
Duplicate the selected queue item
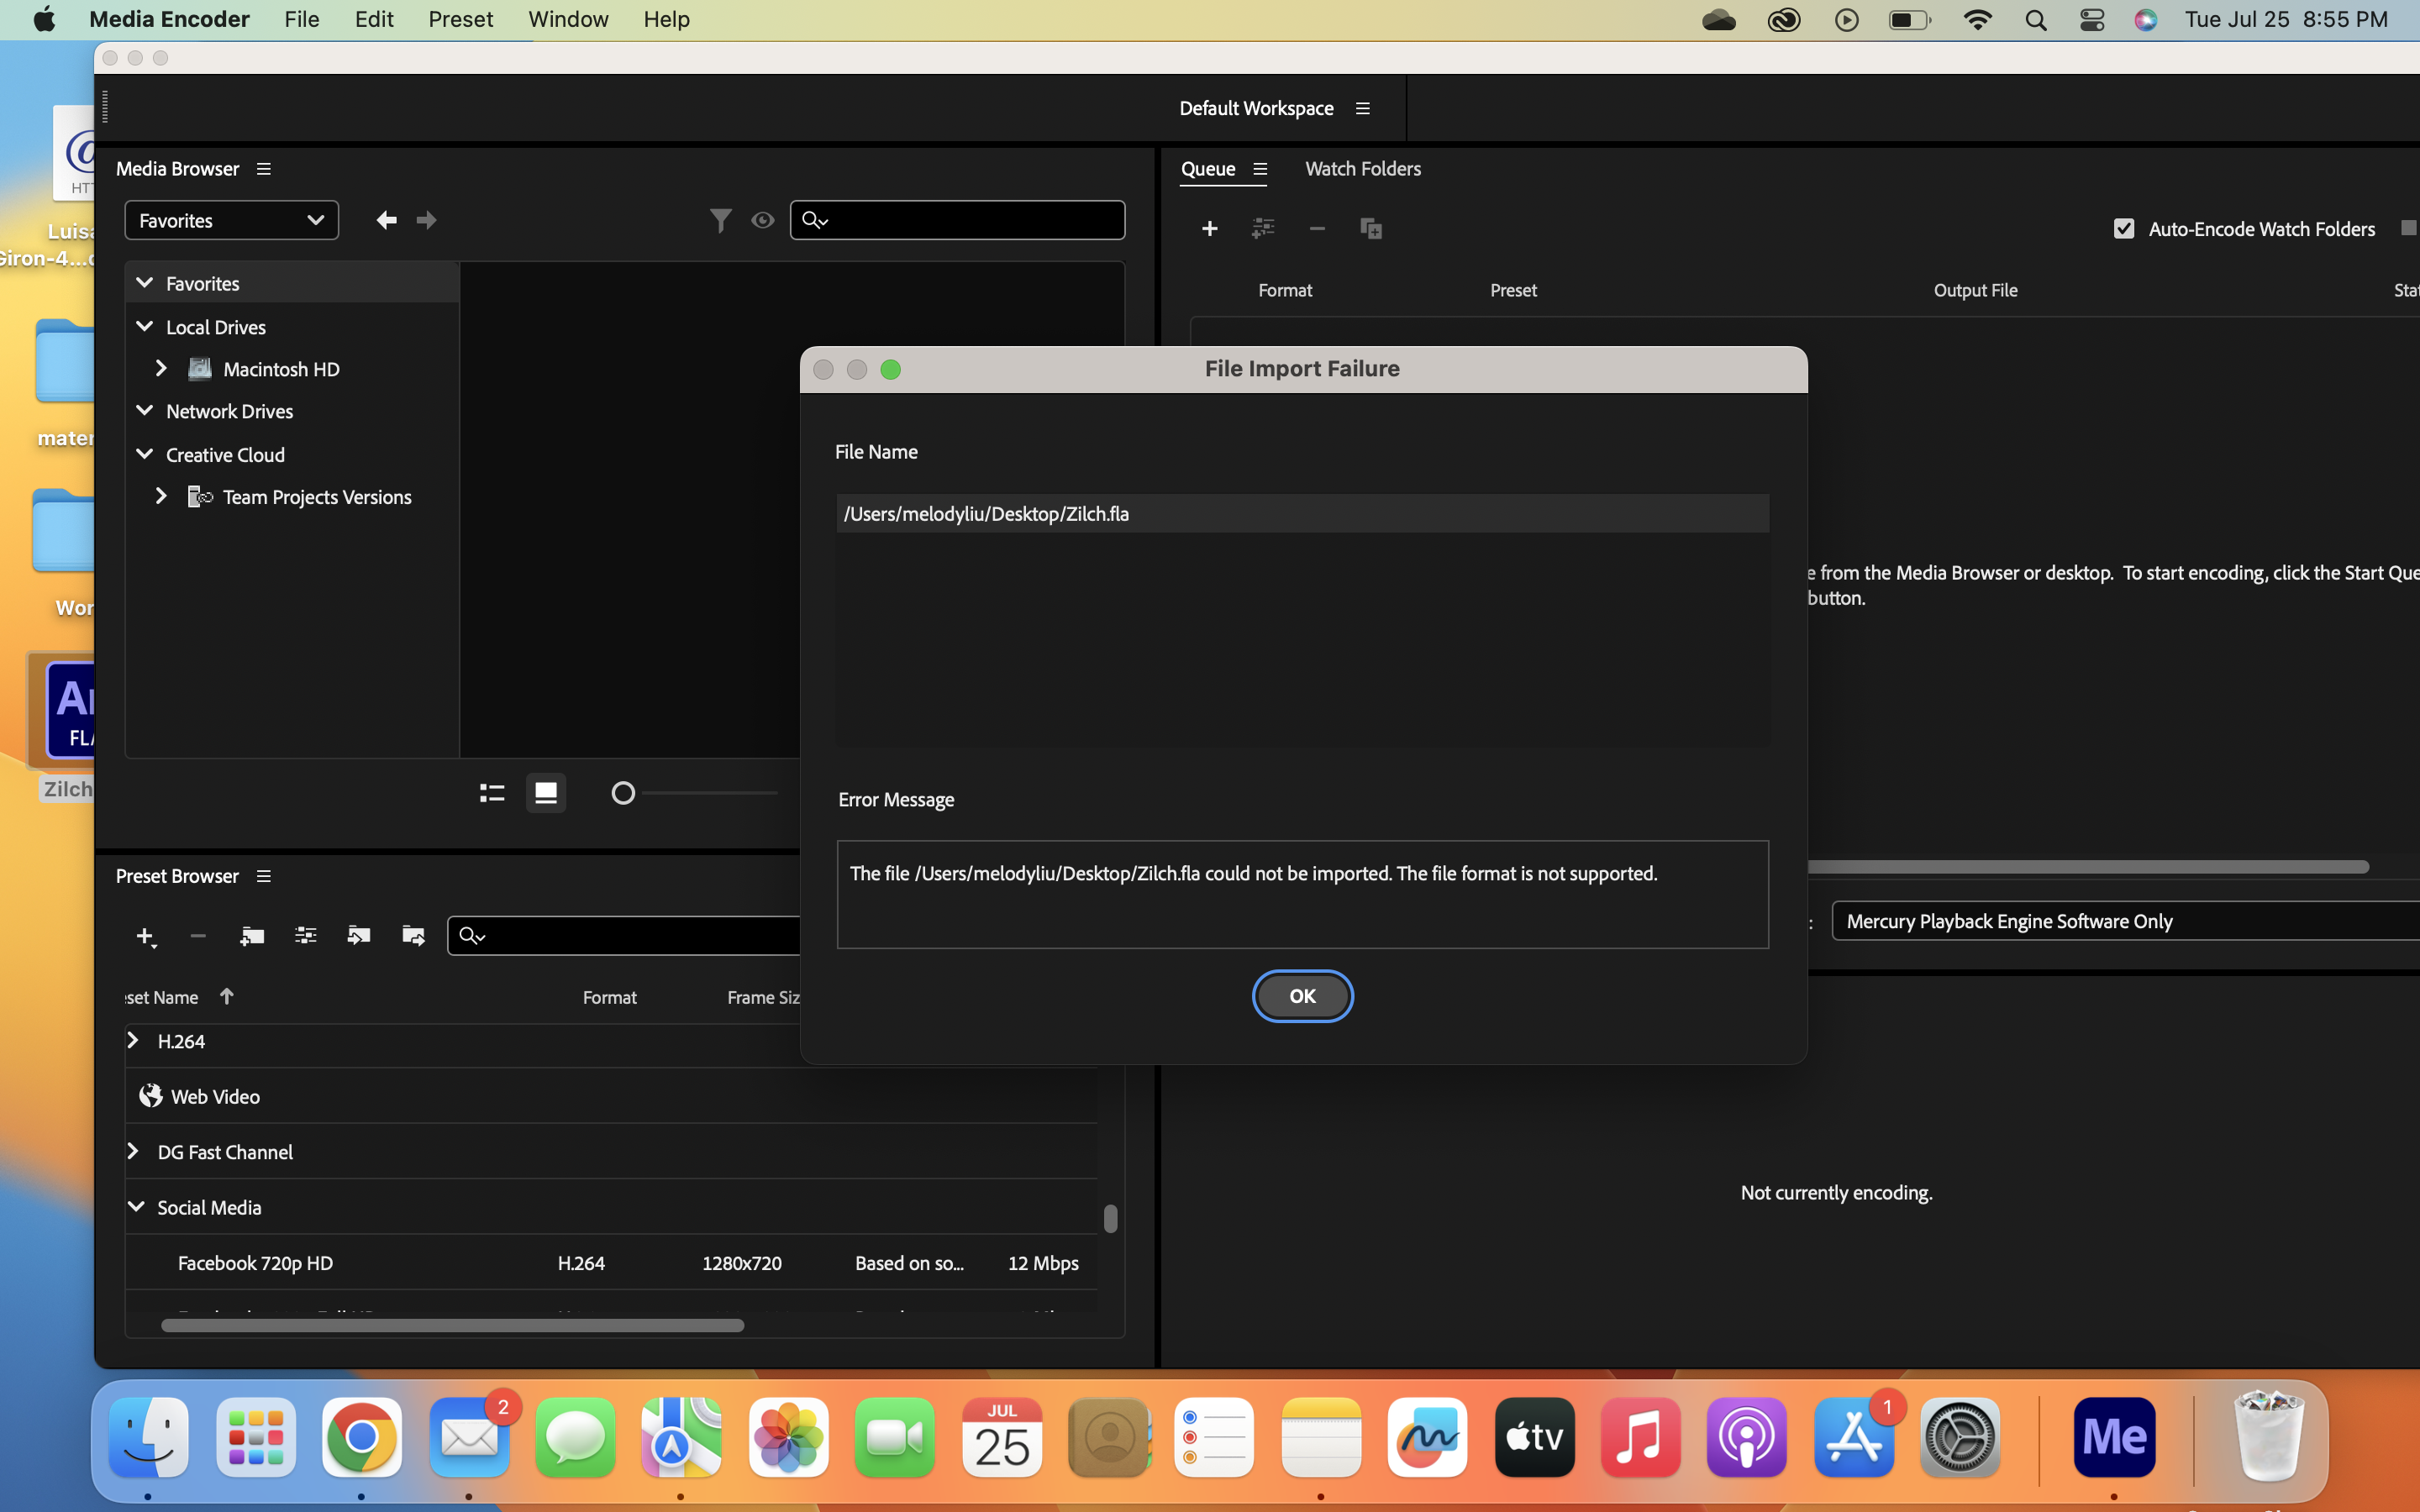1371,228
